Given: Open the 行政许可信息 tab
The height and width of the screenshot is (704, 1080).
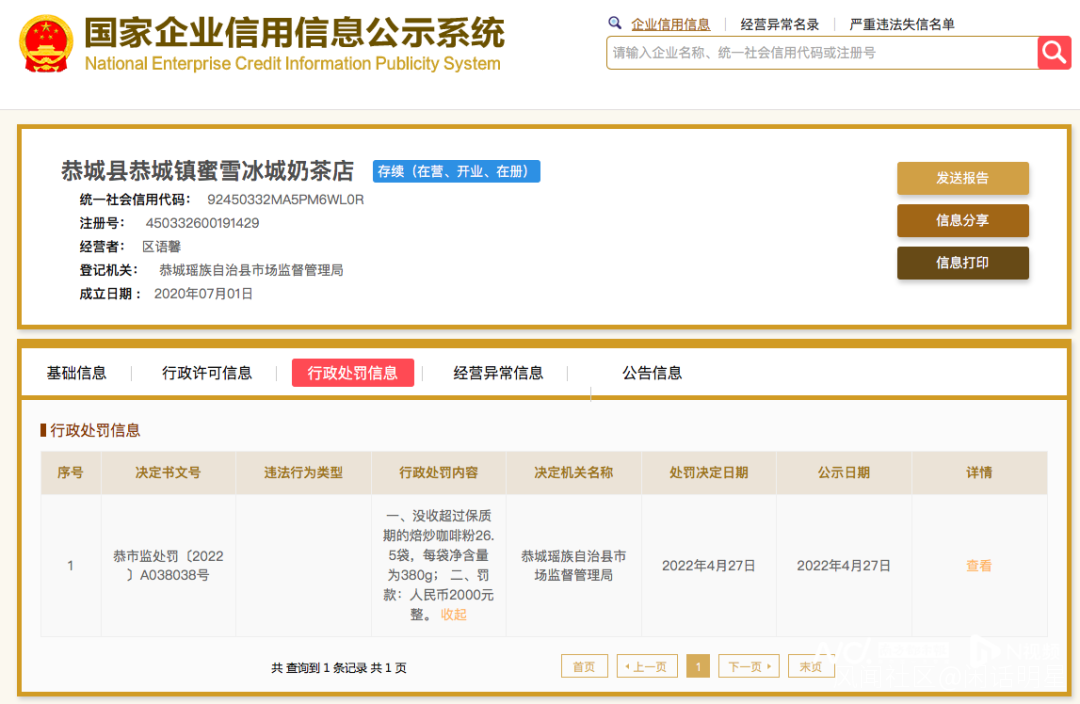Looking at the screenshot, I should [x=207, y=373].
